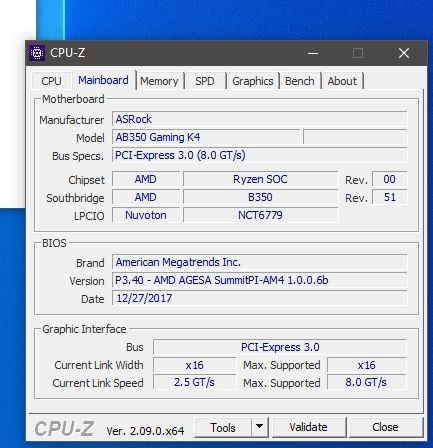Image resolution: width=433 pixels, height=448 pixels.
Task: Switch to the SPD tab
Action: 205,81
